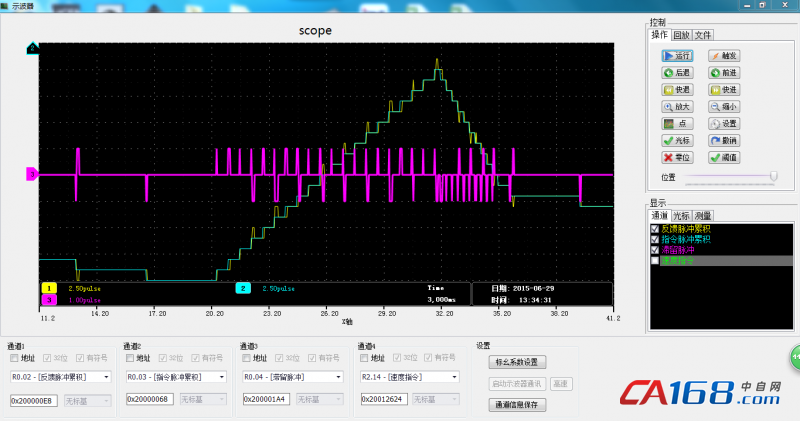
Task: Switch to the 回放 (Playback) tab
Action: [x=681, y=34]
